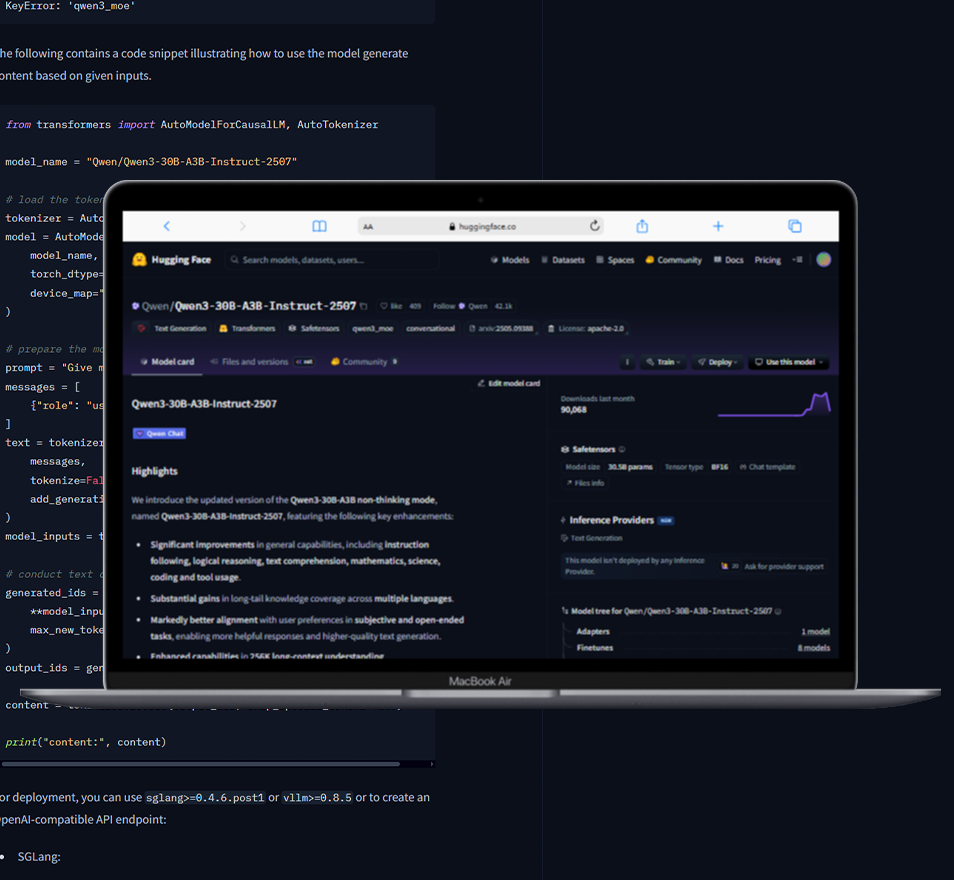This screenshot has height=880, width=954.
Task: Copy model name with copy icon
Action: point(363,306)
